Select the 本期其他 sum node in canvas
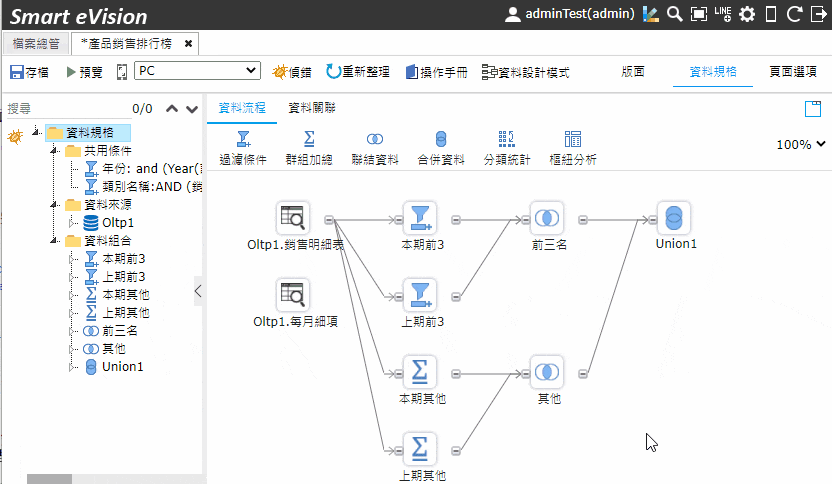Screen dimensions: 832x484 [420, 372]
